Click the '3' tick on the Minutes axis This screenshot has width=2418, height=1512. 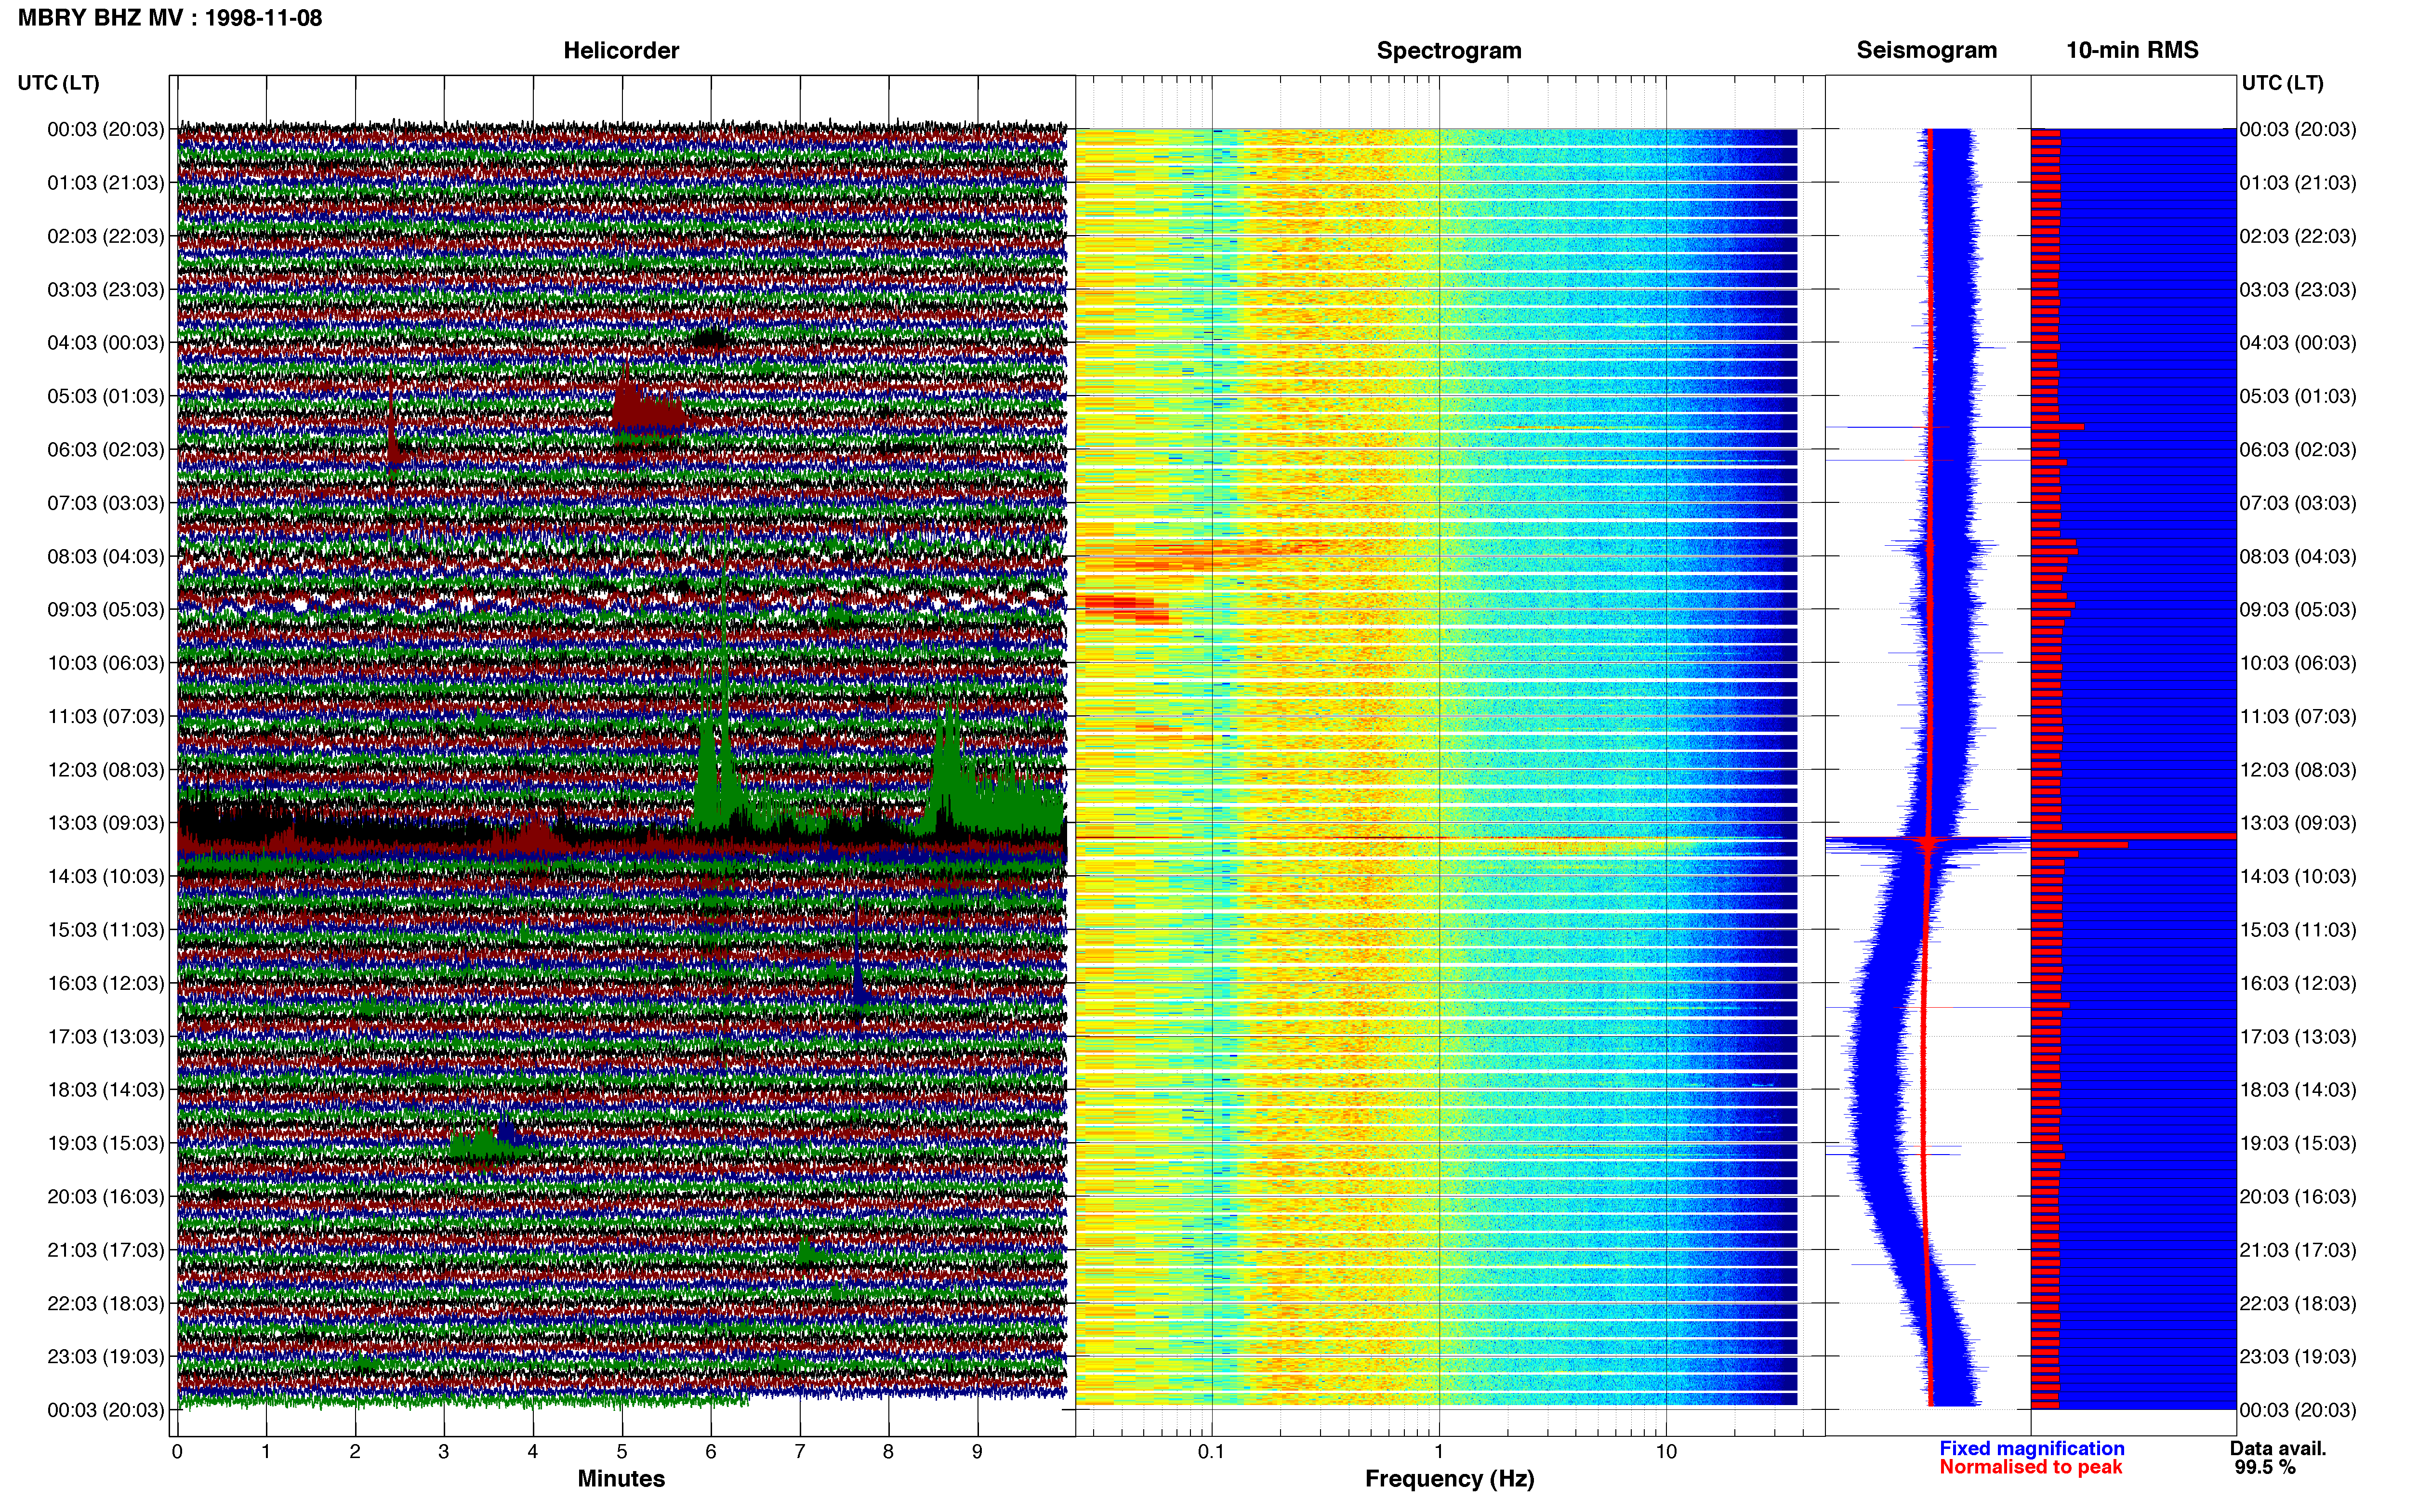coord(444,1451)
